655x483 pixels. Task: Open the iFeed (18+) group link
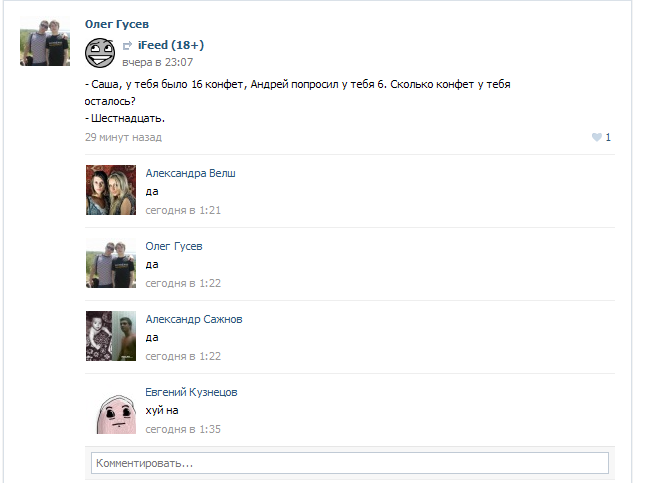pyautogui.click(x=171, y=45)
